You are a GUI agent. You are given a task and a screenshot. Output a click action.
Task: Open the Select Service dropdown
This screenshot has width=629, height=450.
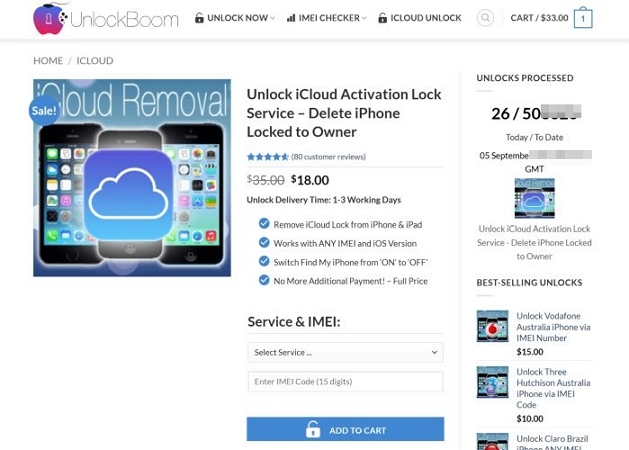click(345, 352)
